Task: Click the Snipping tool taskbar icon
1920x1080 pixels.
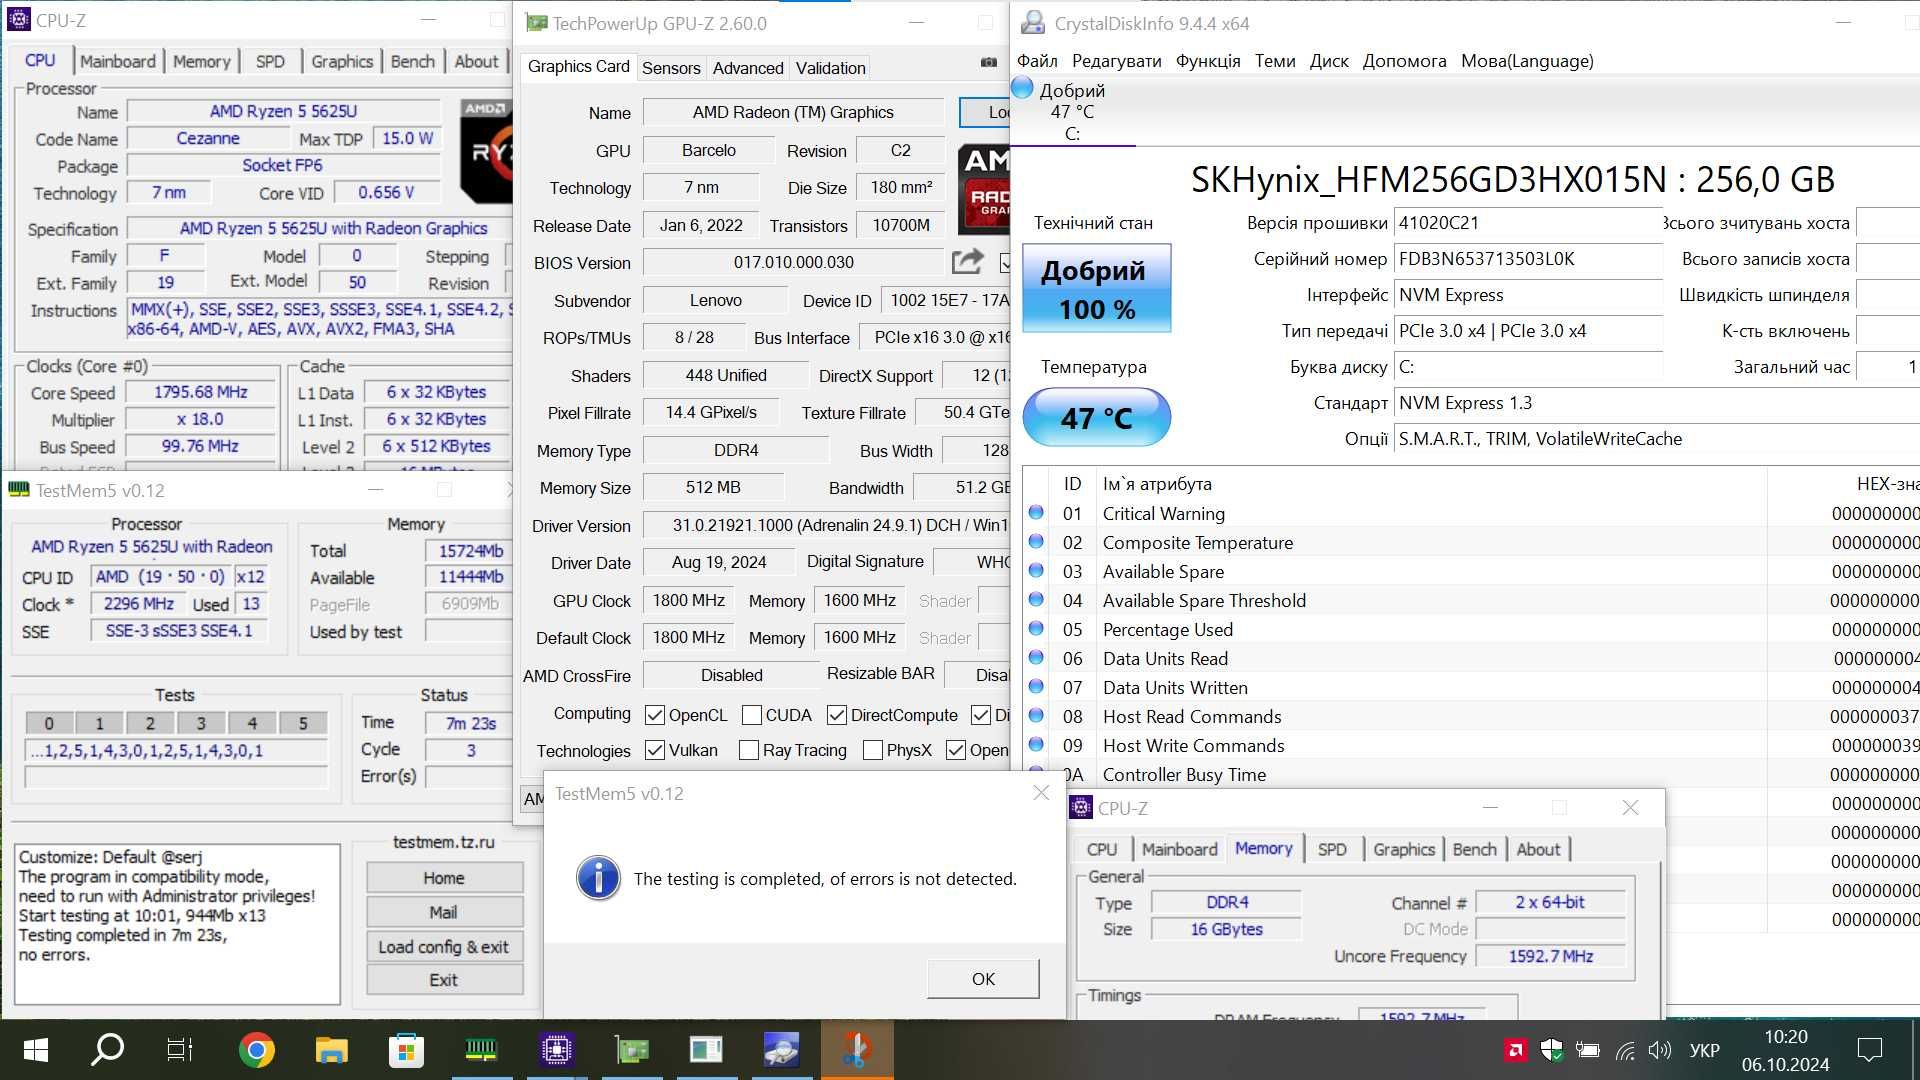Action: (x=856, y=1050)
